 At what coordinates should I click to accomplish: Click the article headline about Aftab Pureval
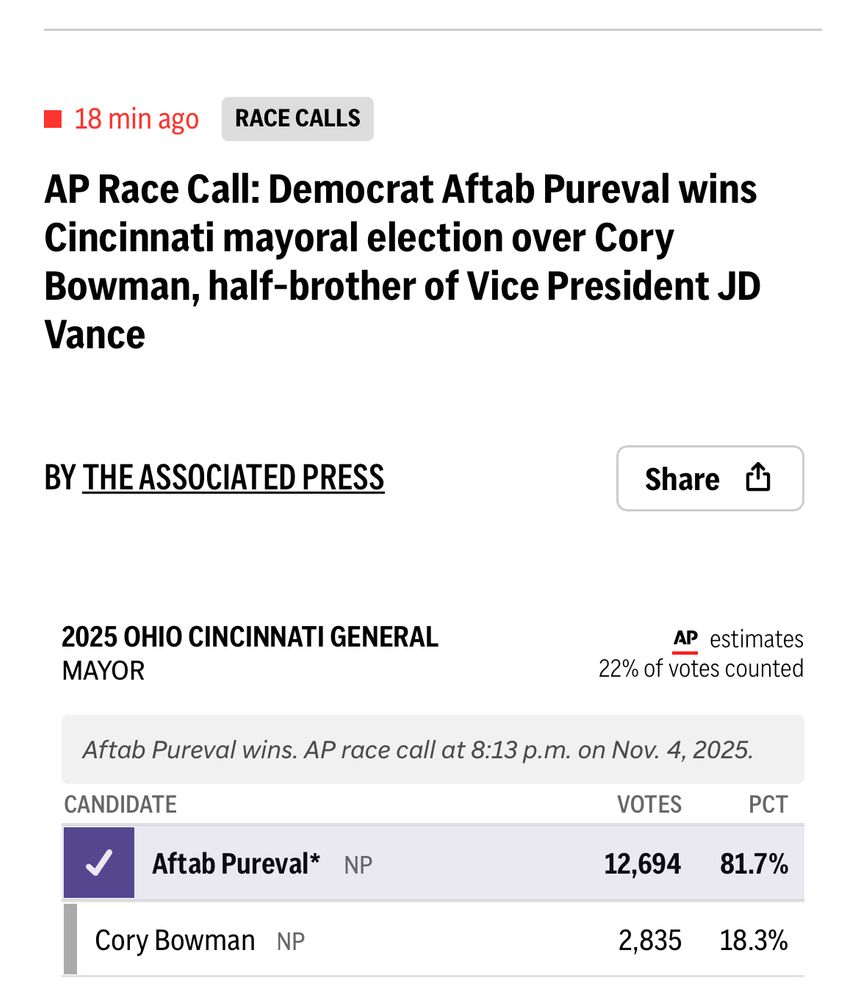click(400, 262)
